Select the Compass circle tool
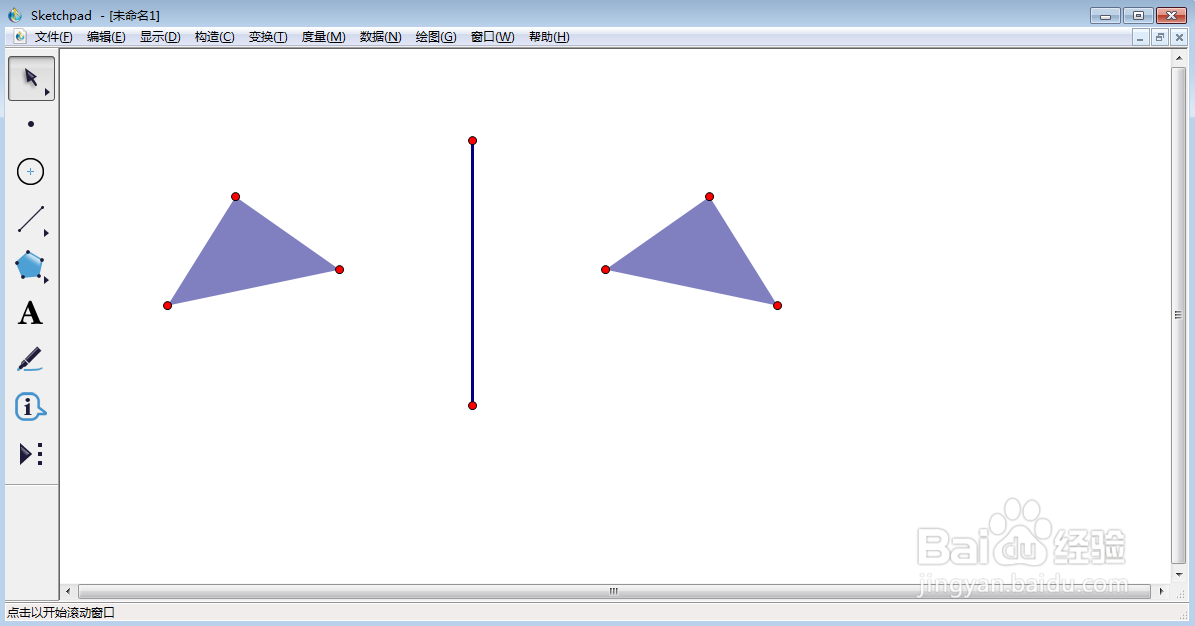The width and height of the screenshot is (1195, 626). coord(30,172)
